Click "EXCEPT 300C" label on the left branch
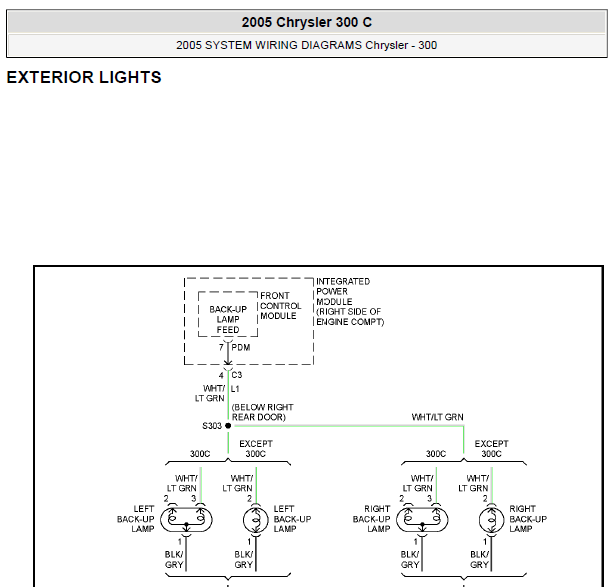 [256, 449]
